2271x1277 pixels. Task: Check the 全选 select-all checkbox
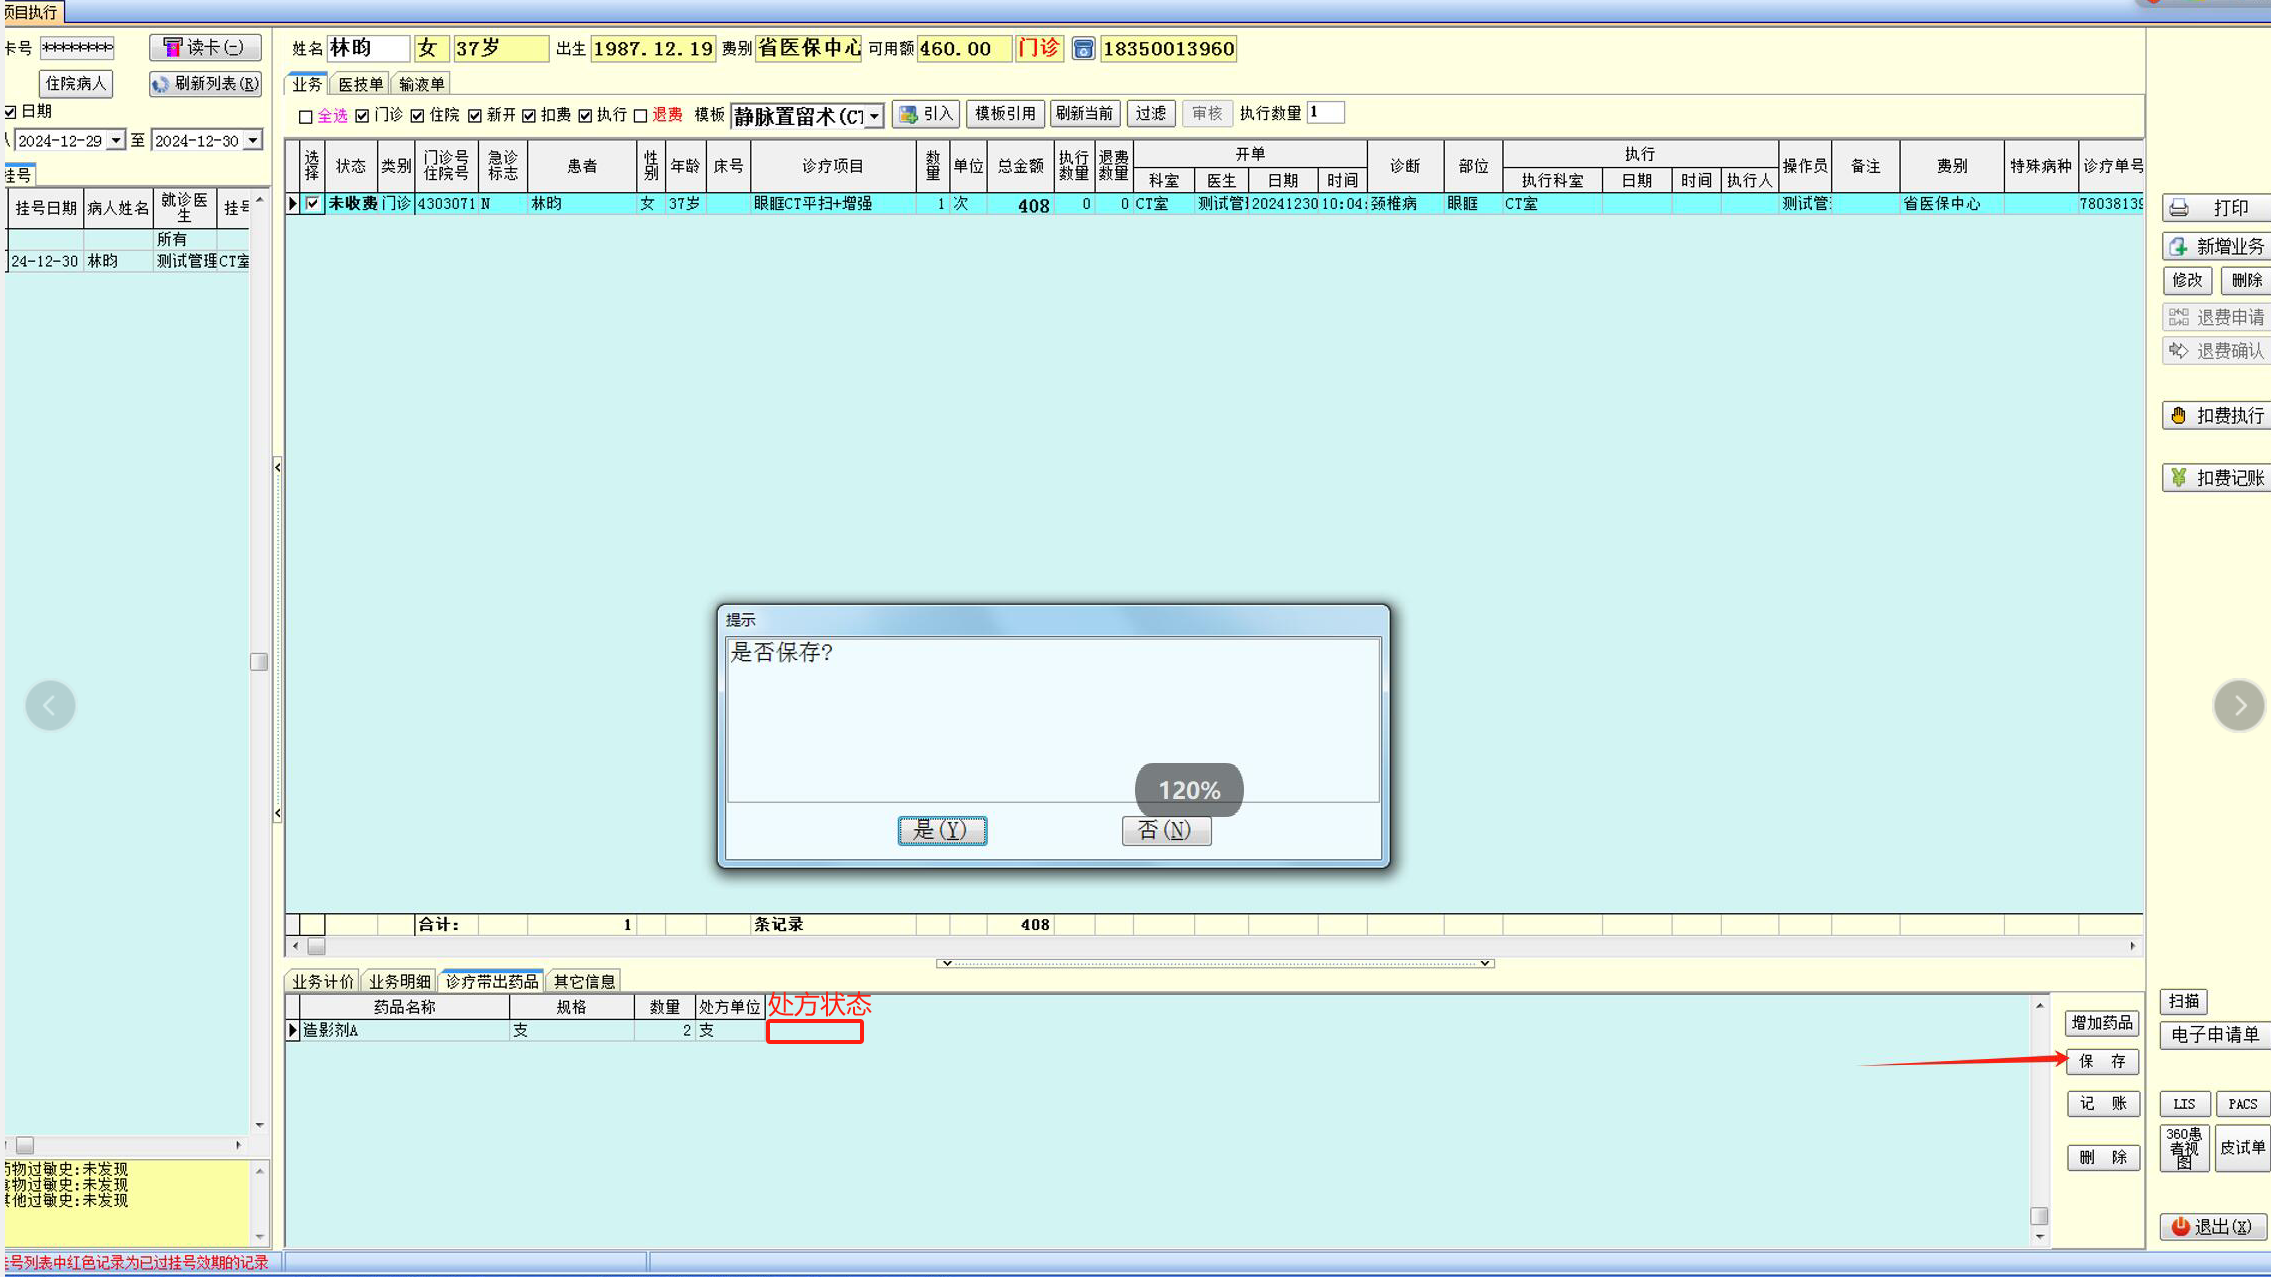[x=306, y=116]
